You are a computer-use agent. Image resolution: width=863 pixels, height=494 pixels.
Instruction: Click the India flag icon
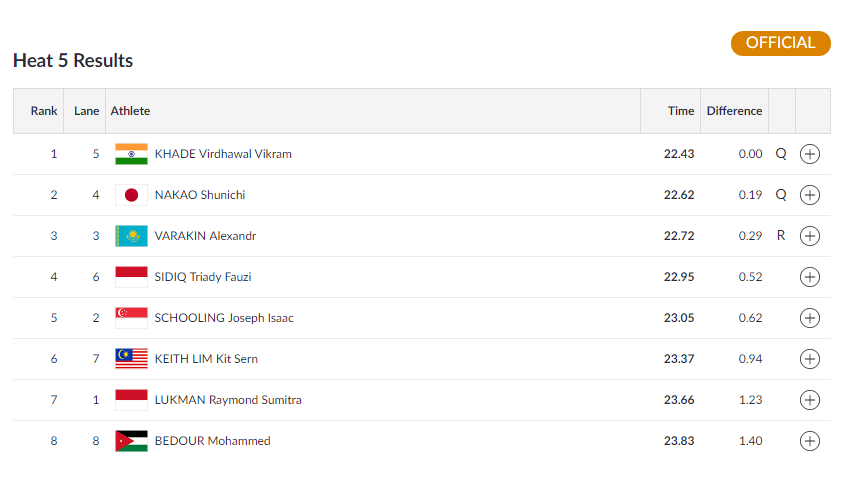pyautogui.click(x=132, y=154)
